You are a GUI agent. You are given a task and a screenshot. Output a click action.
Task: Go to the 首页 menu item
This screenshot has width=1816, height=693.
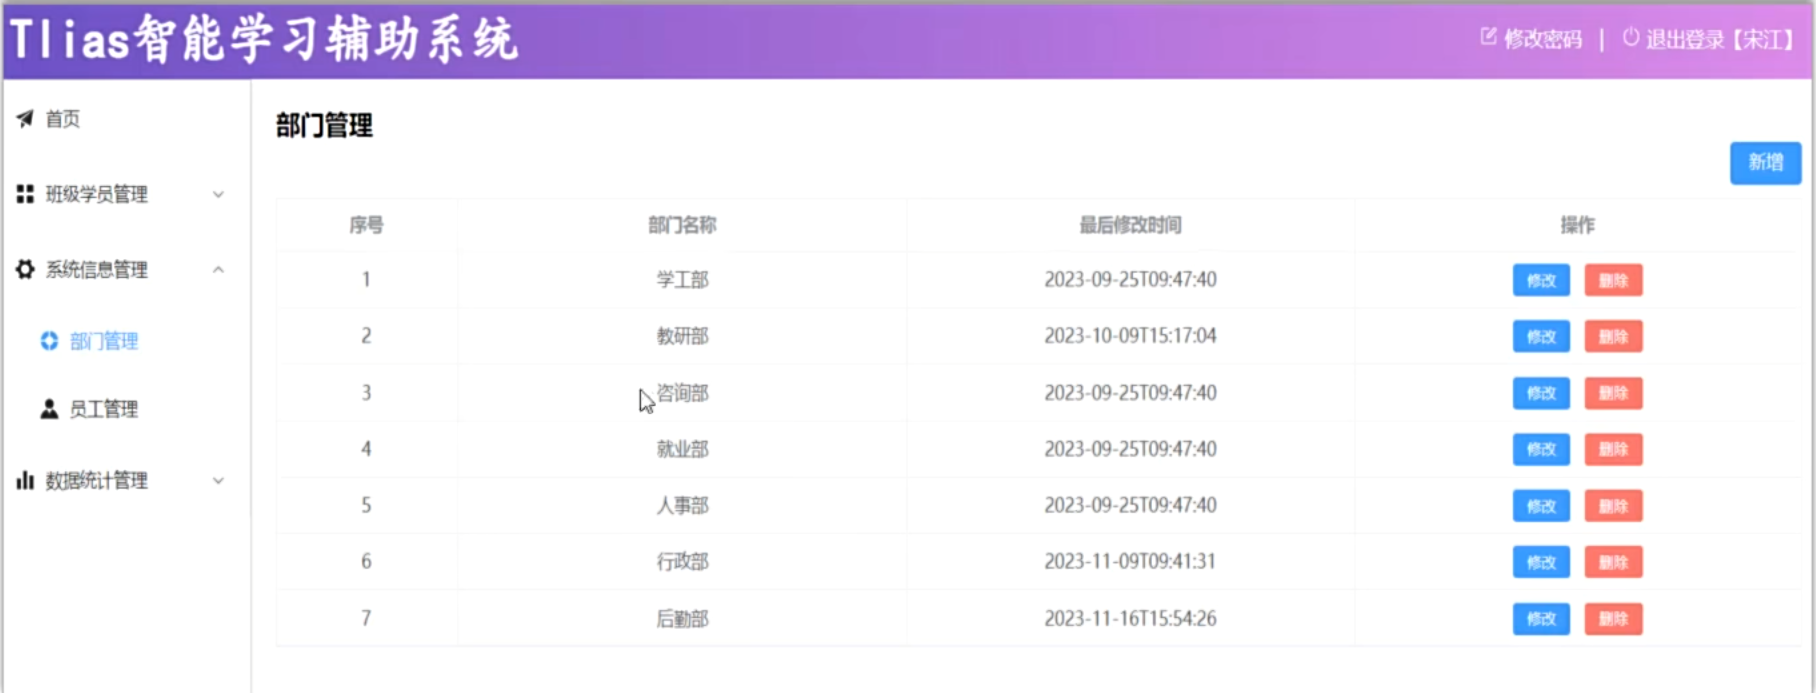point(63,119)
